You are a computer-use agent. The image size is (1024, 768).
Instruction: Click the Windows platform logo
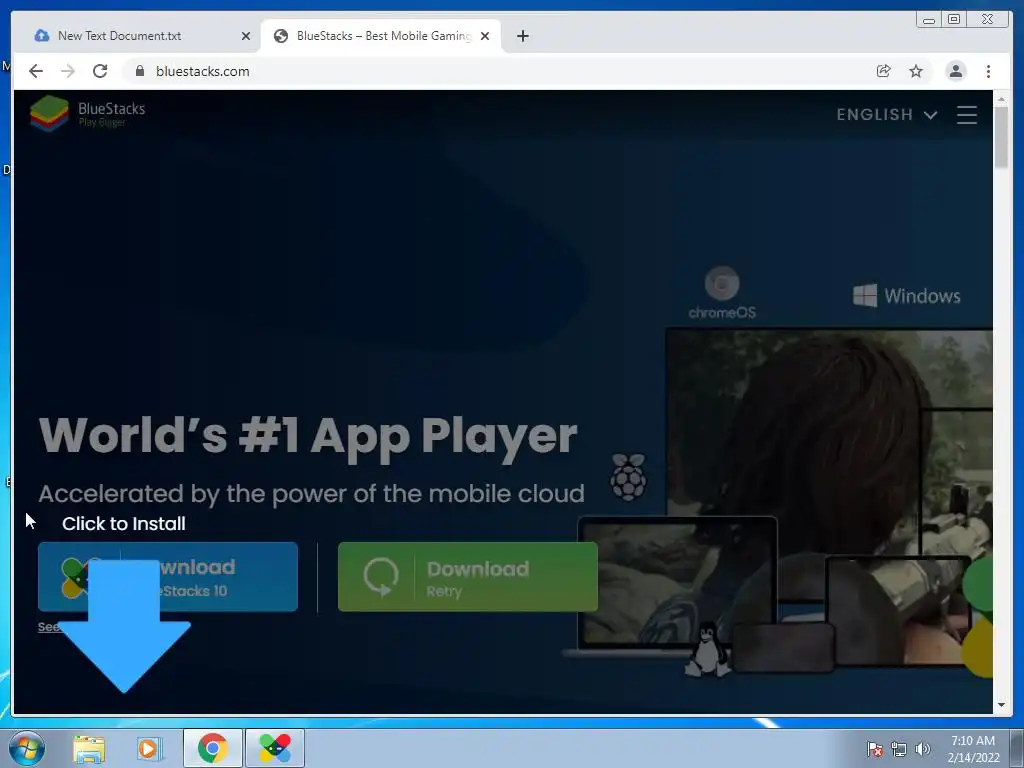(906, 296)
